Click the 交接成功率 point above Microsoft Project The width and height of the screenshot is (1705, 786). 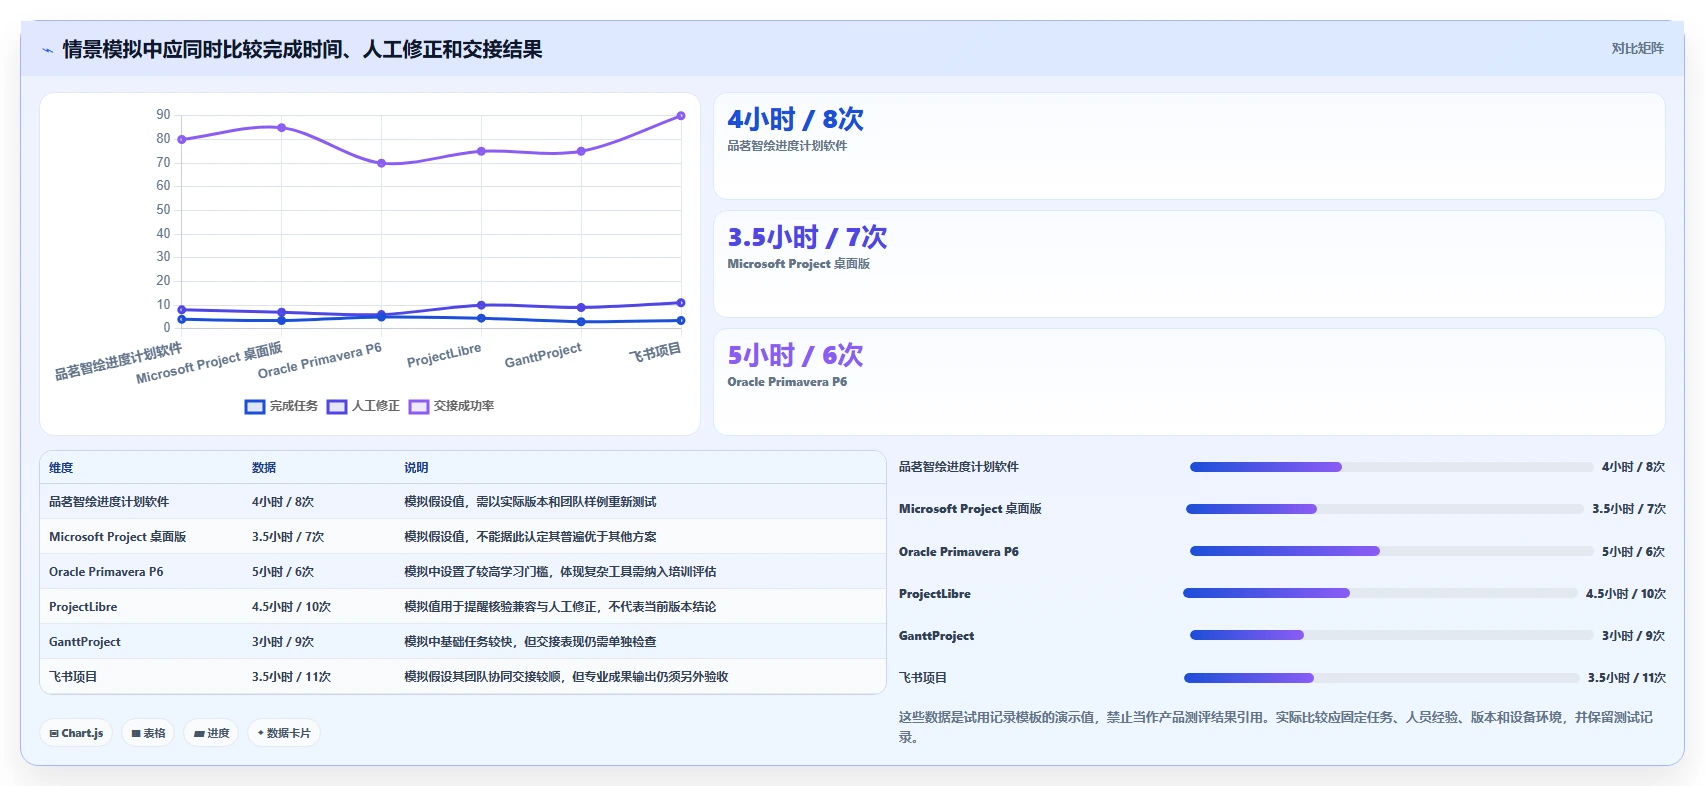tap(281, 128)
